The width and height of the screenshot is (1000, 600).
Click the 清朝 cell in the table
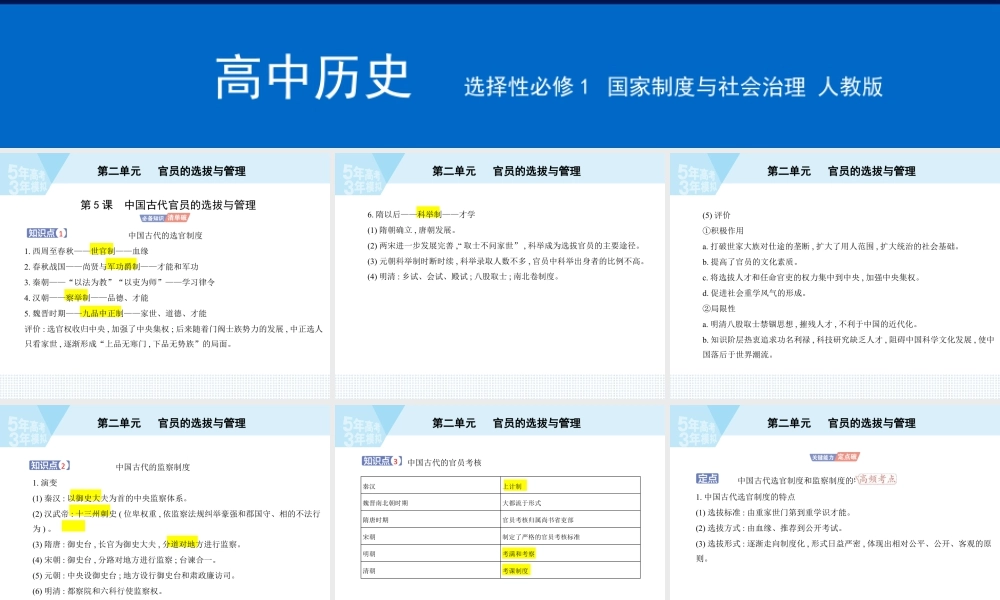431,571
